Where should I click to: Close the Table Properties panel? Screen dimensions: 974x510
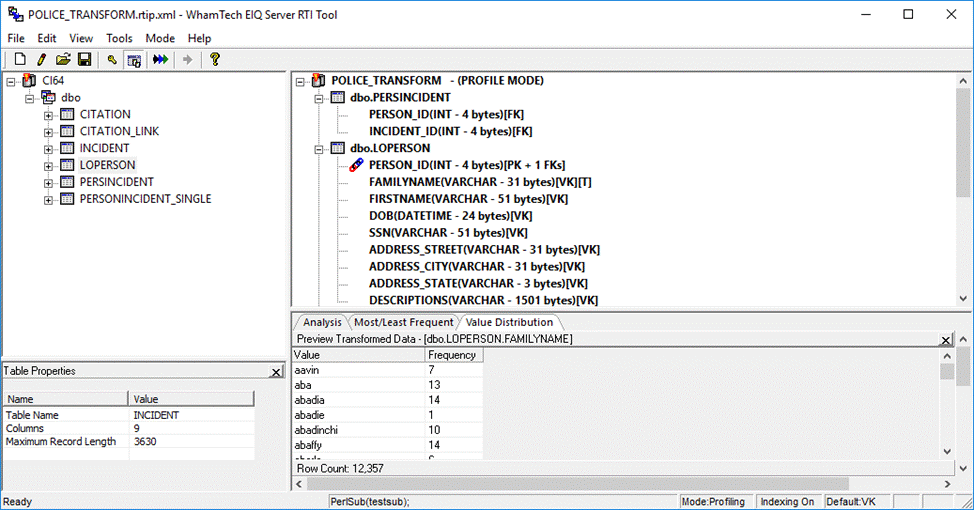276,372
